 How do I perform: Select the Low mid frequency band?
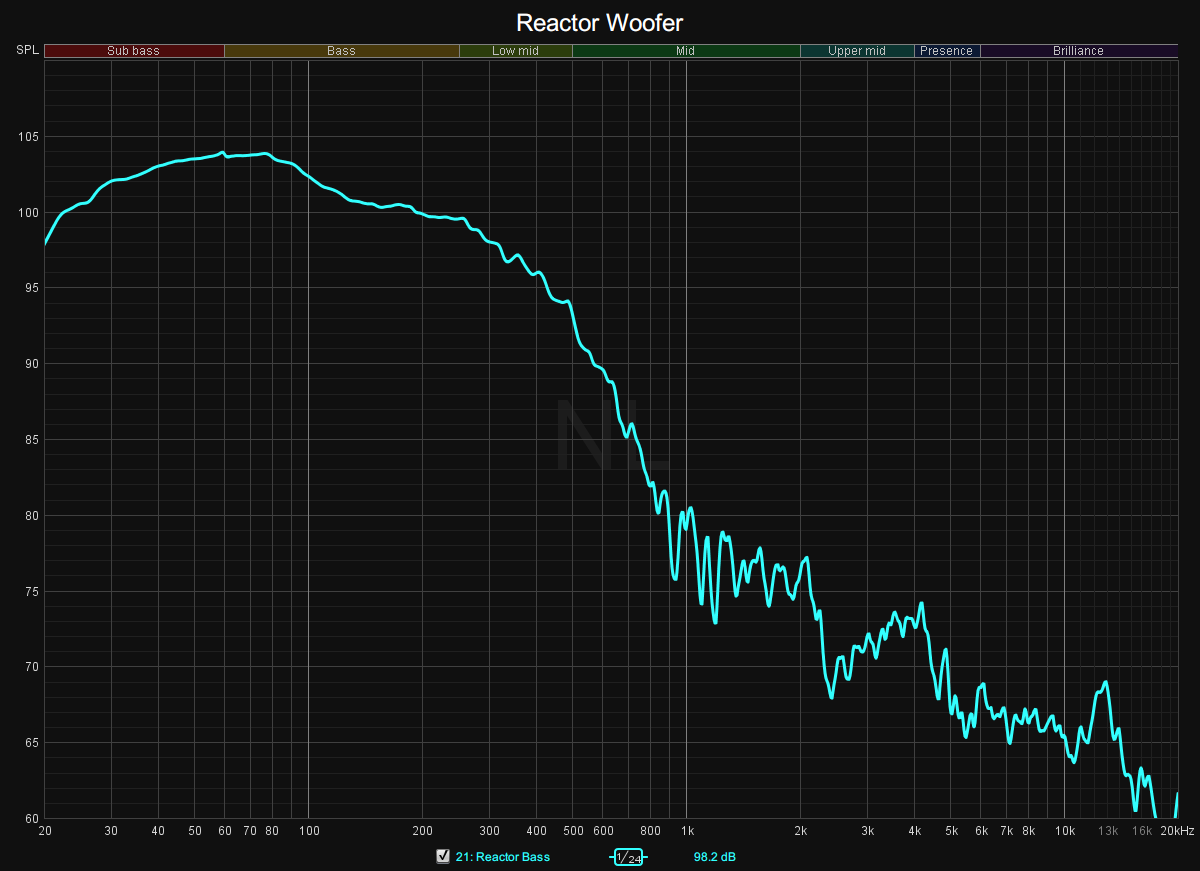point(516,51)
